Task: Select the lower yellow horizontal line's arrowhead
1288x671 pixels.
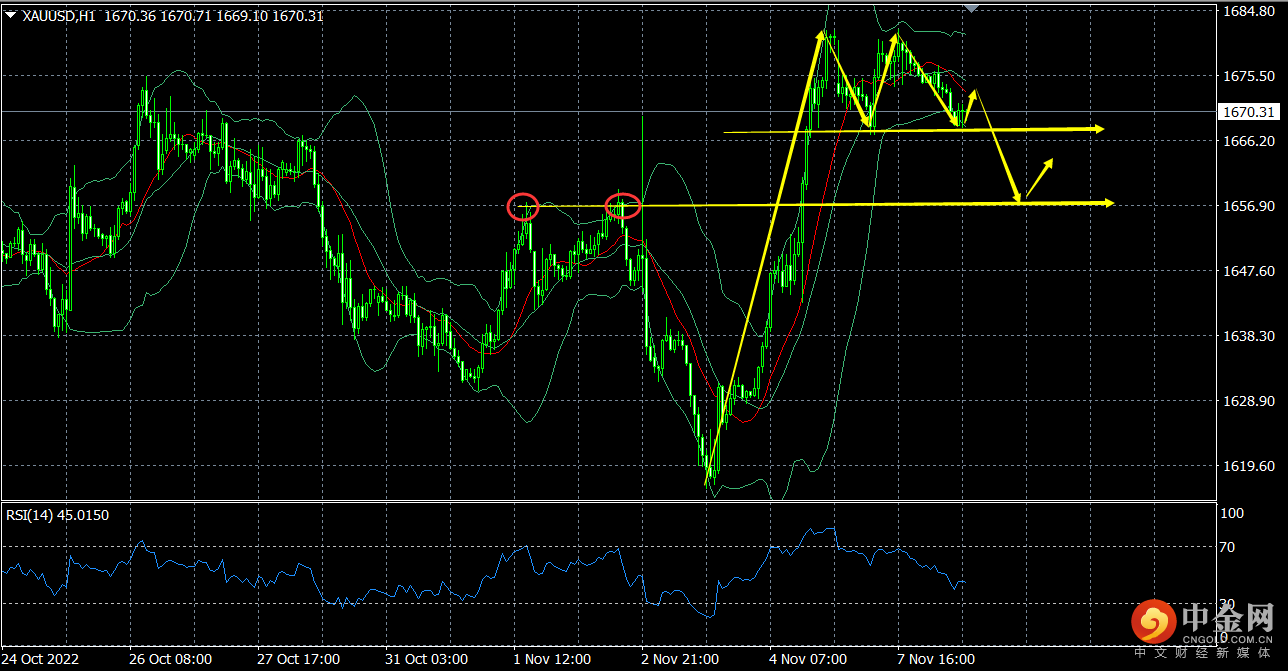Action: 1106,203
